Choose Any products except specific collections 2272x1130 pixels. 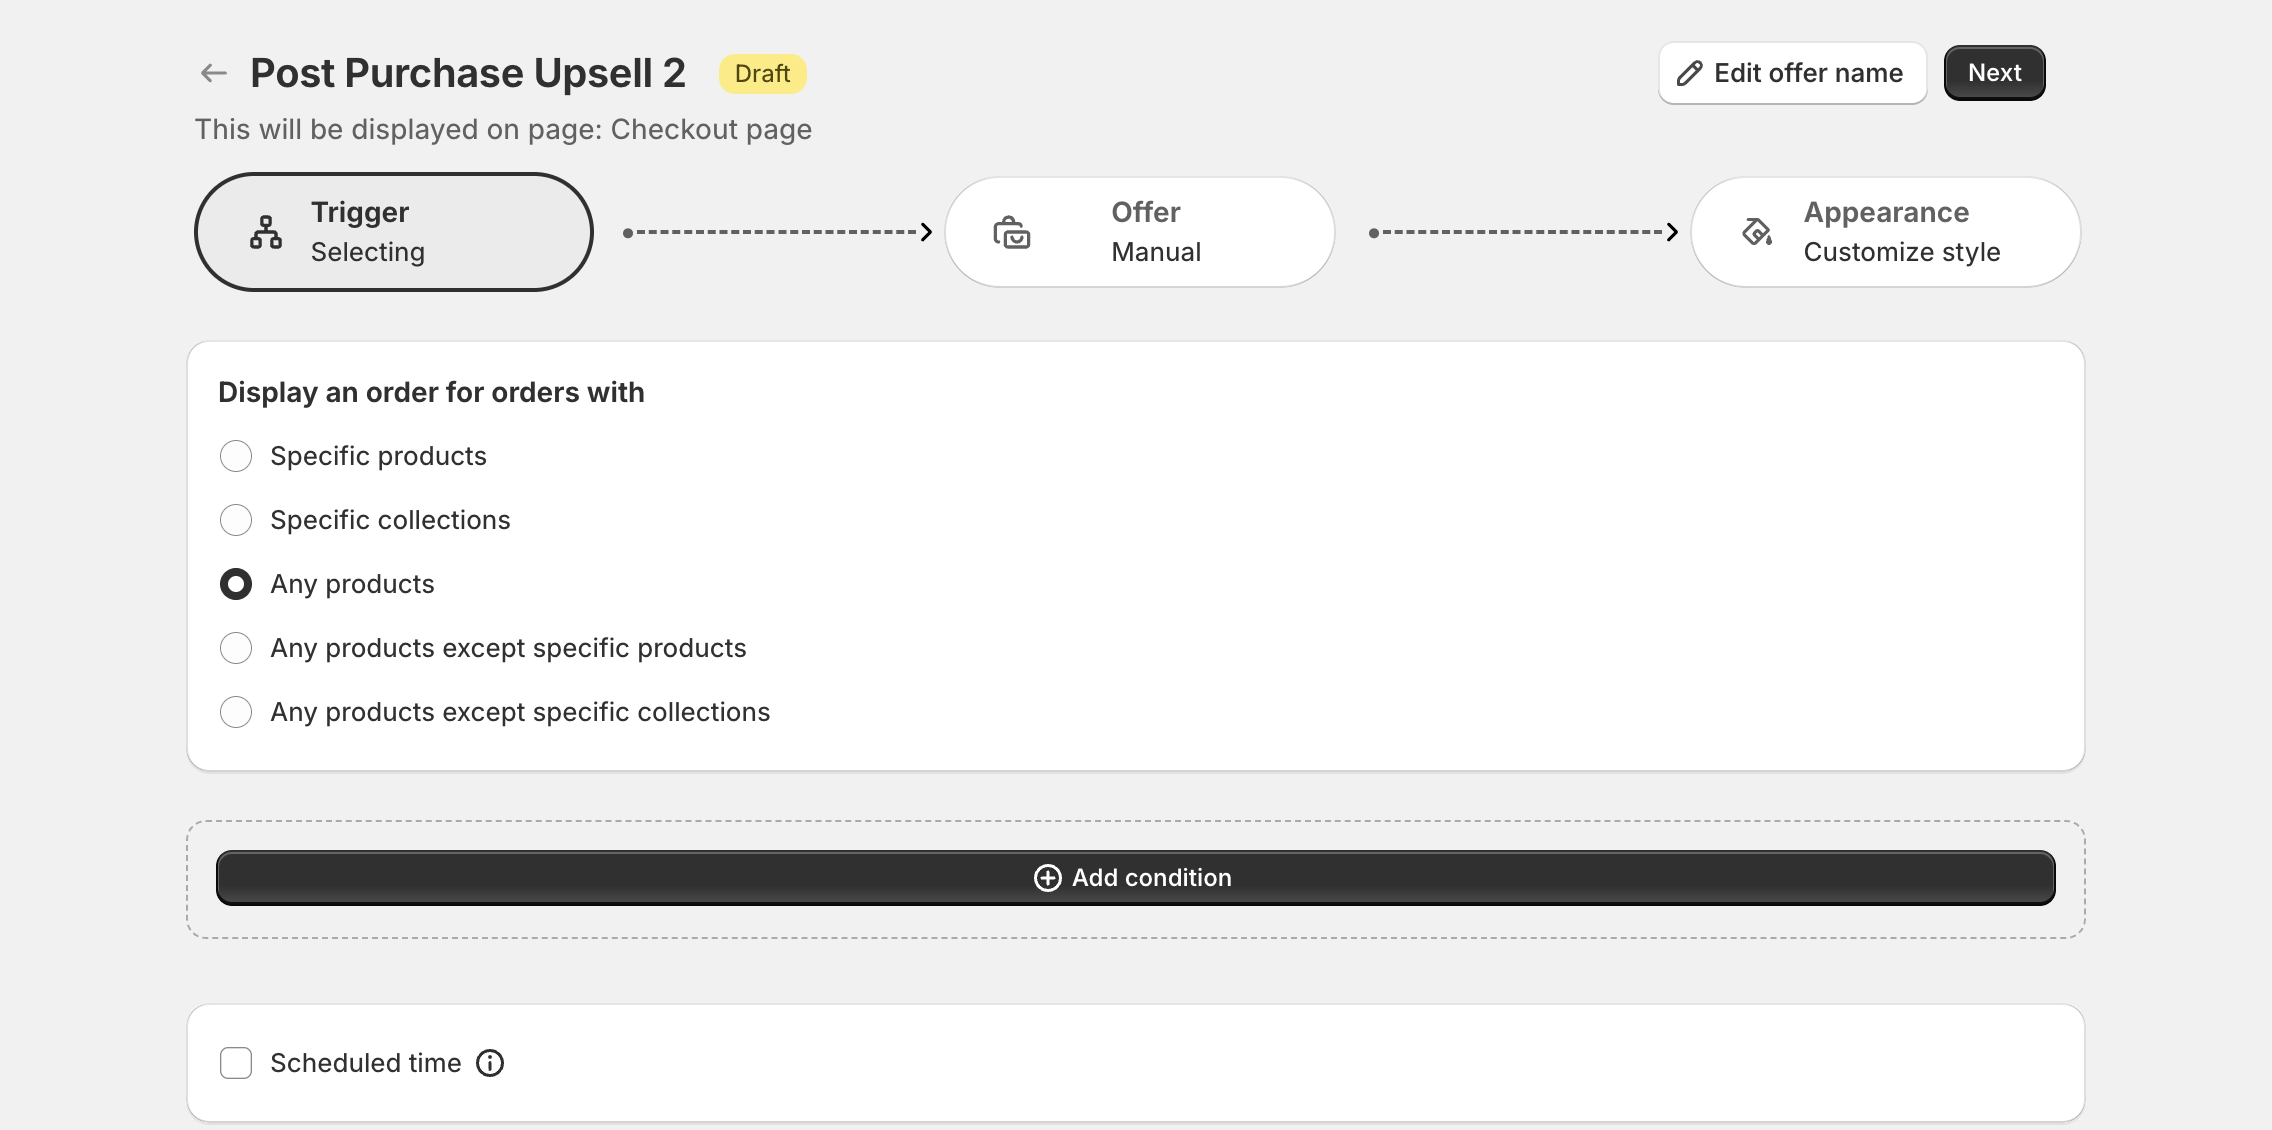(x=236, y=712)
